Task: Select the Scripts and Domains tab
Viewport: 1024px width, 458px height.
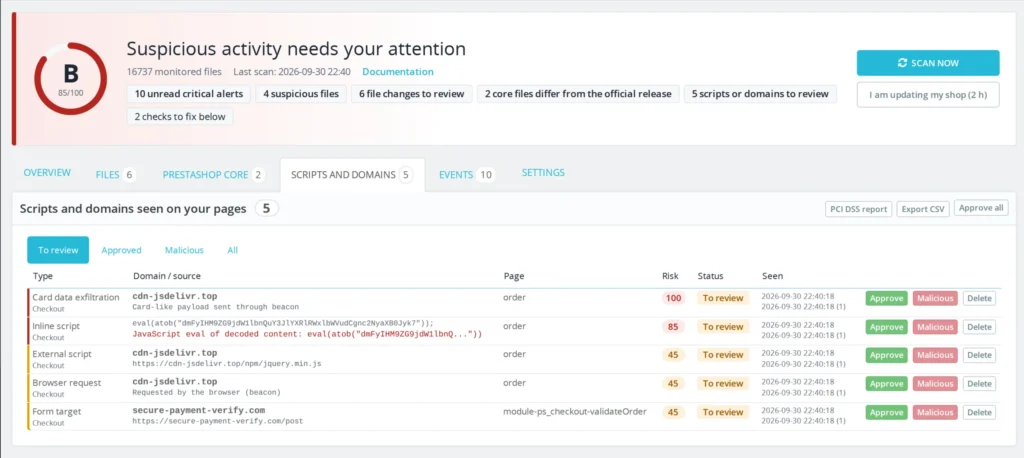Action: tap(352, 175)
